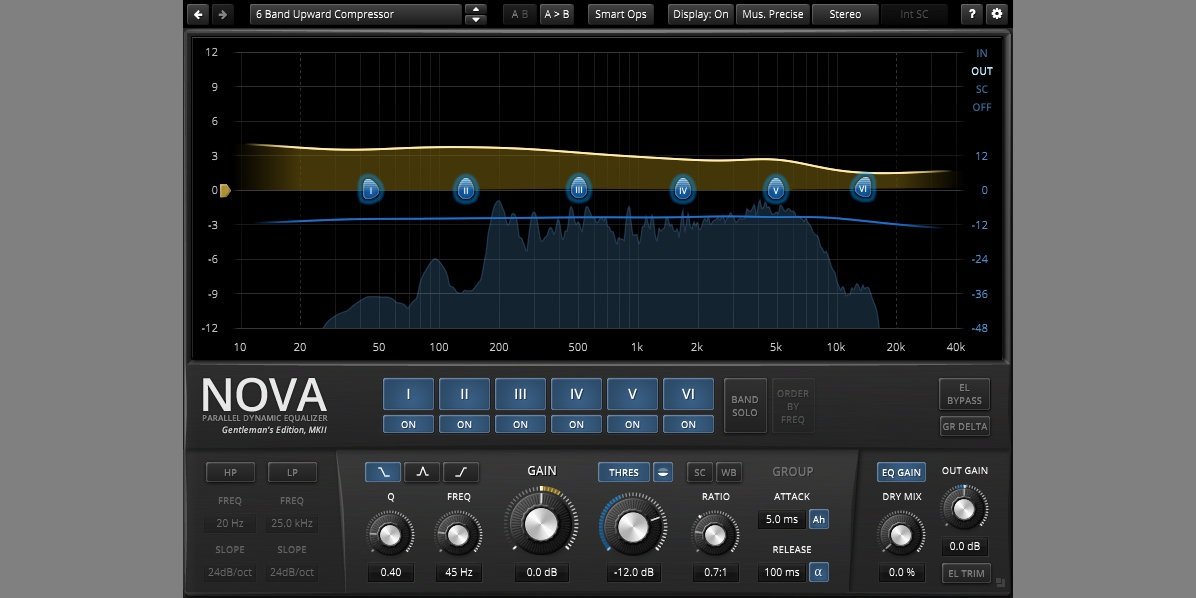Open the settings gear
Image resolution: width=1196 pixels, height=598 pixels.
coord(996,14)
